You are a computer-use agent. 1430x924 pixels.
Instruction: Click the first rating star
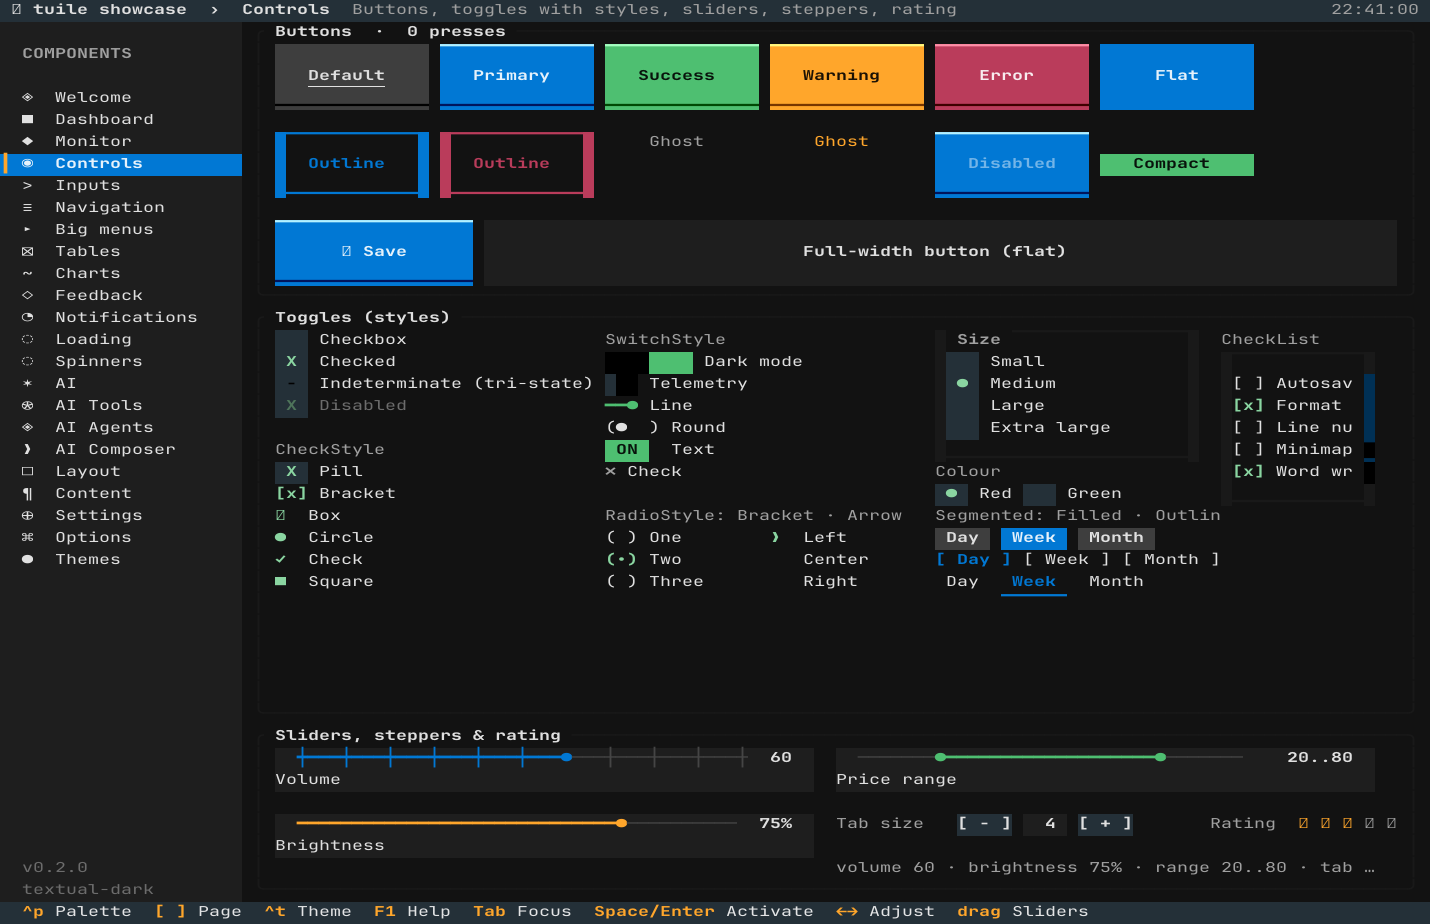click(1303, 823)
